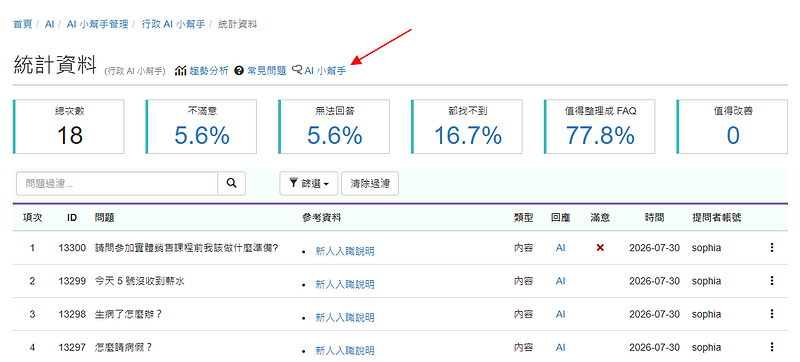Click the AI response link for row 13299
This screenshot has width=800, height=362.
coord(560,281)
